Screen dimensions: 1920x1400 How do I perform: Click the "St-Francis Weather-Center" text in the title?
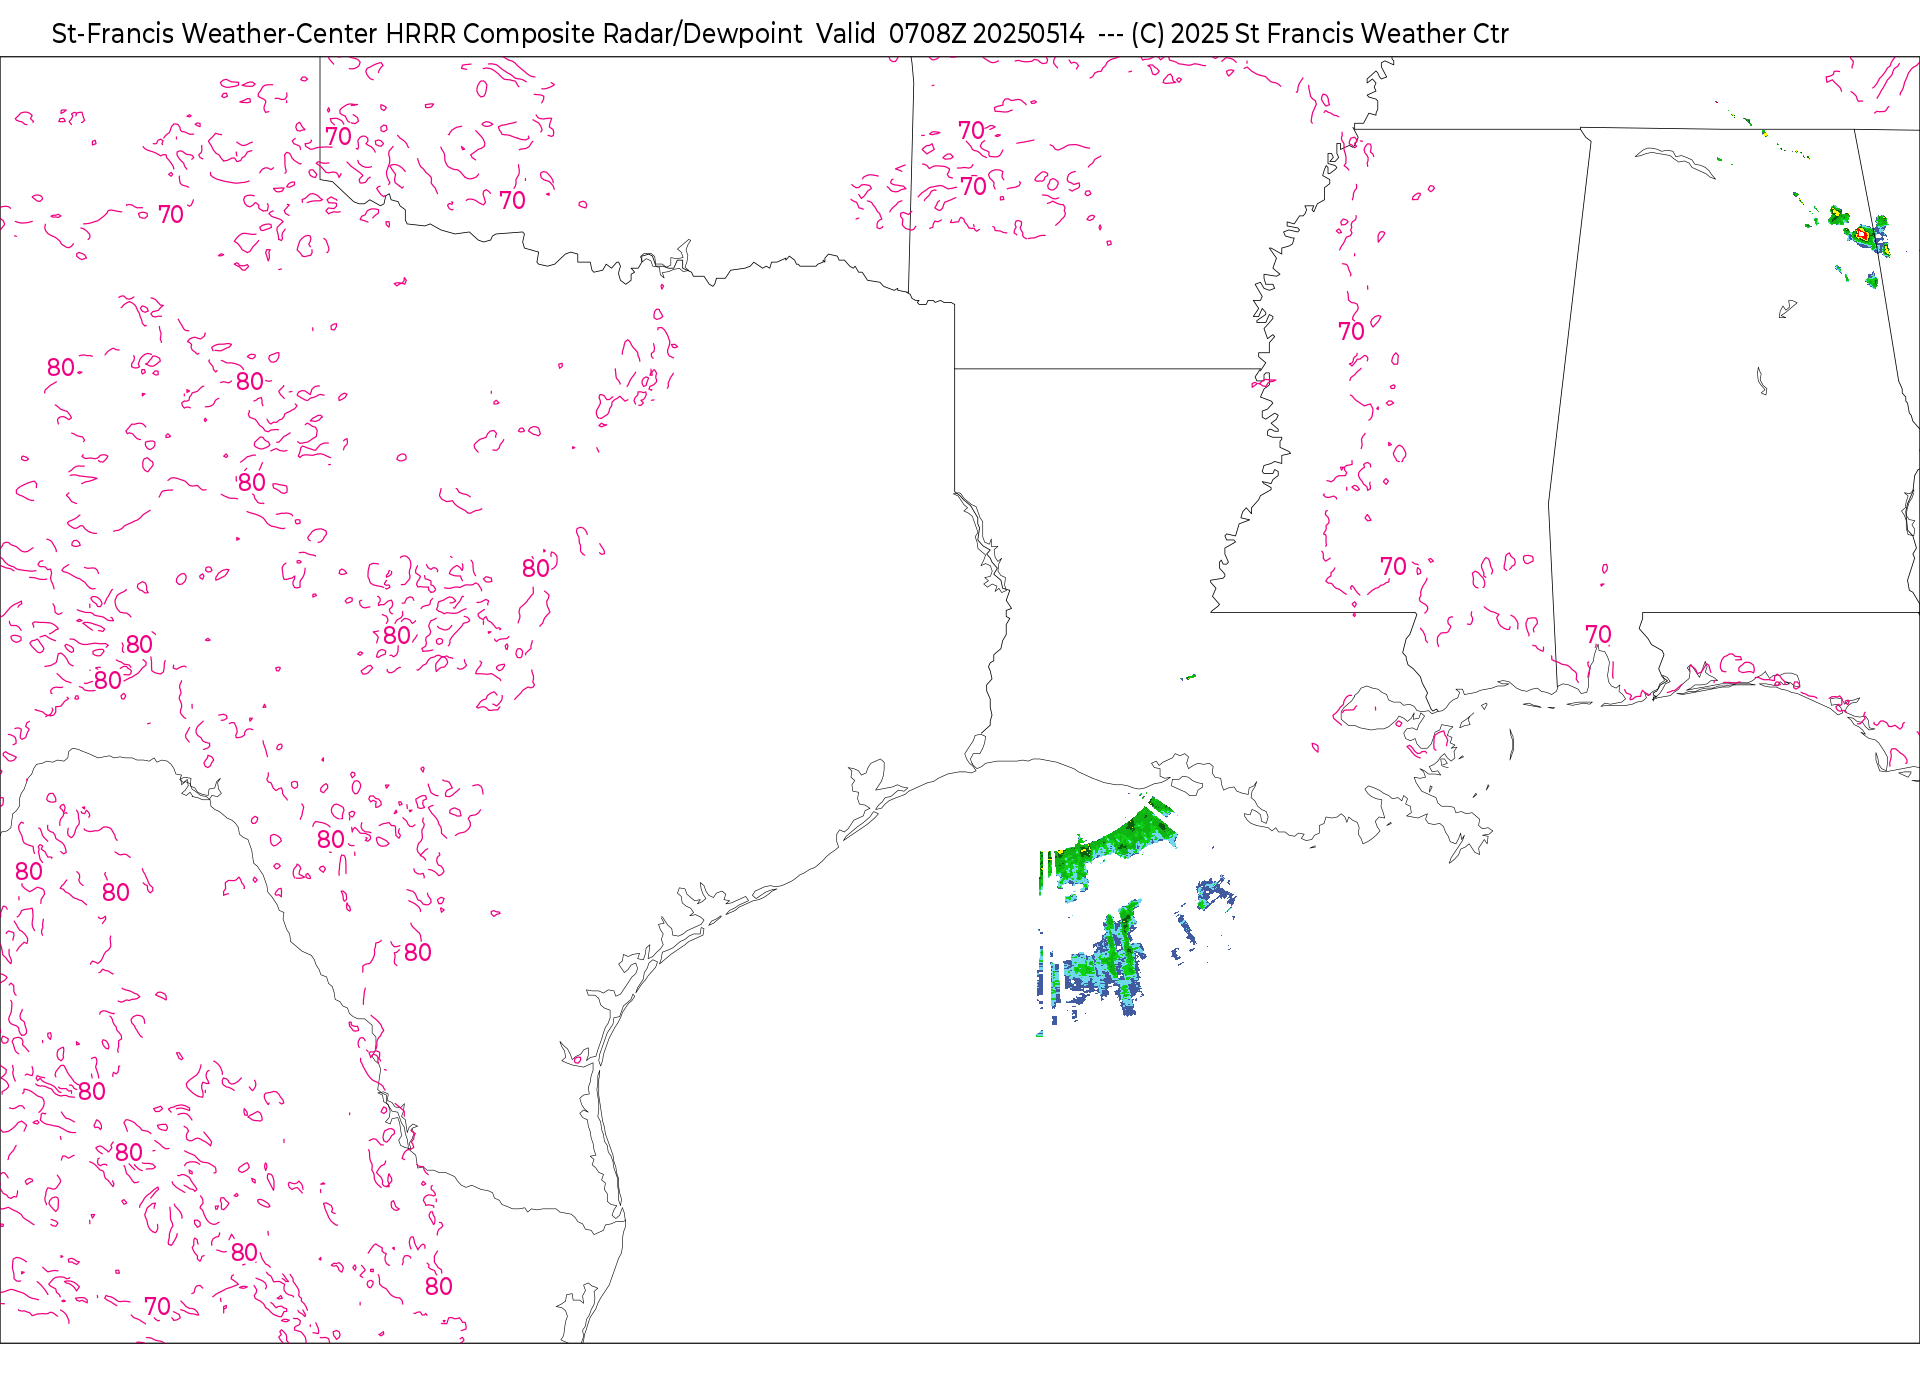point(214,34)
